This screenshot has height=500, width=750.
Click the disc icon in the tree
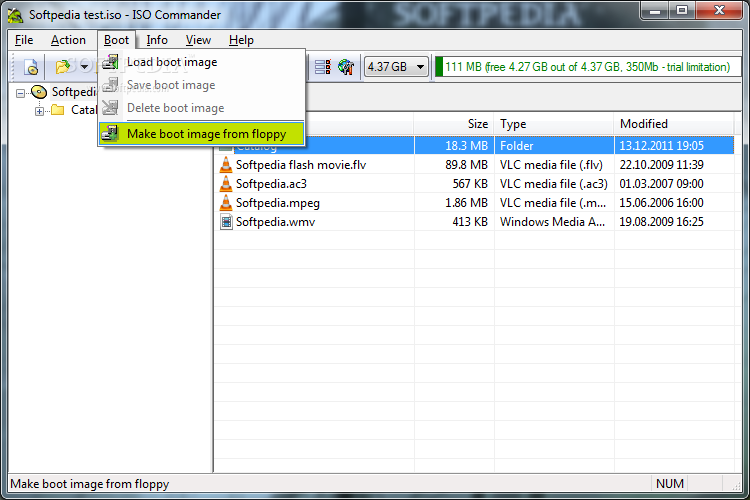[39, 92]
